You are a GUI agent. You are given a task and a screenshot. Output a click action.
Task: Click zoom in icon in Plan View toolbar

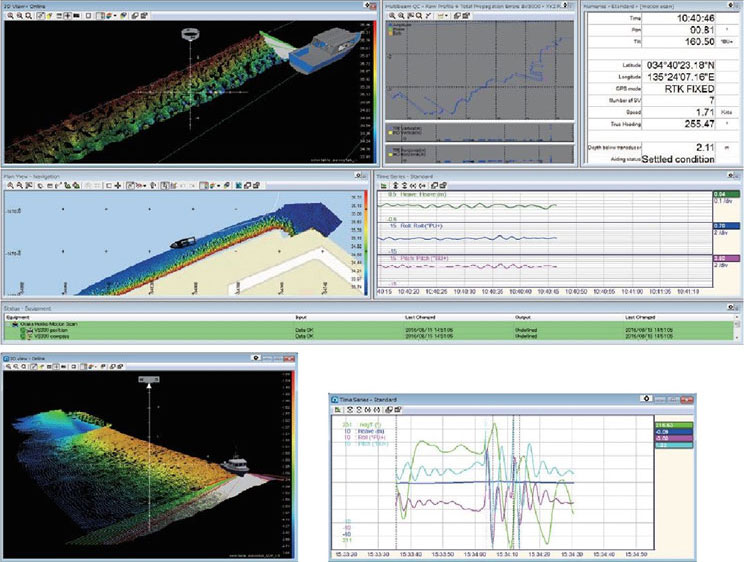point(8,185)
